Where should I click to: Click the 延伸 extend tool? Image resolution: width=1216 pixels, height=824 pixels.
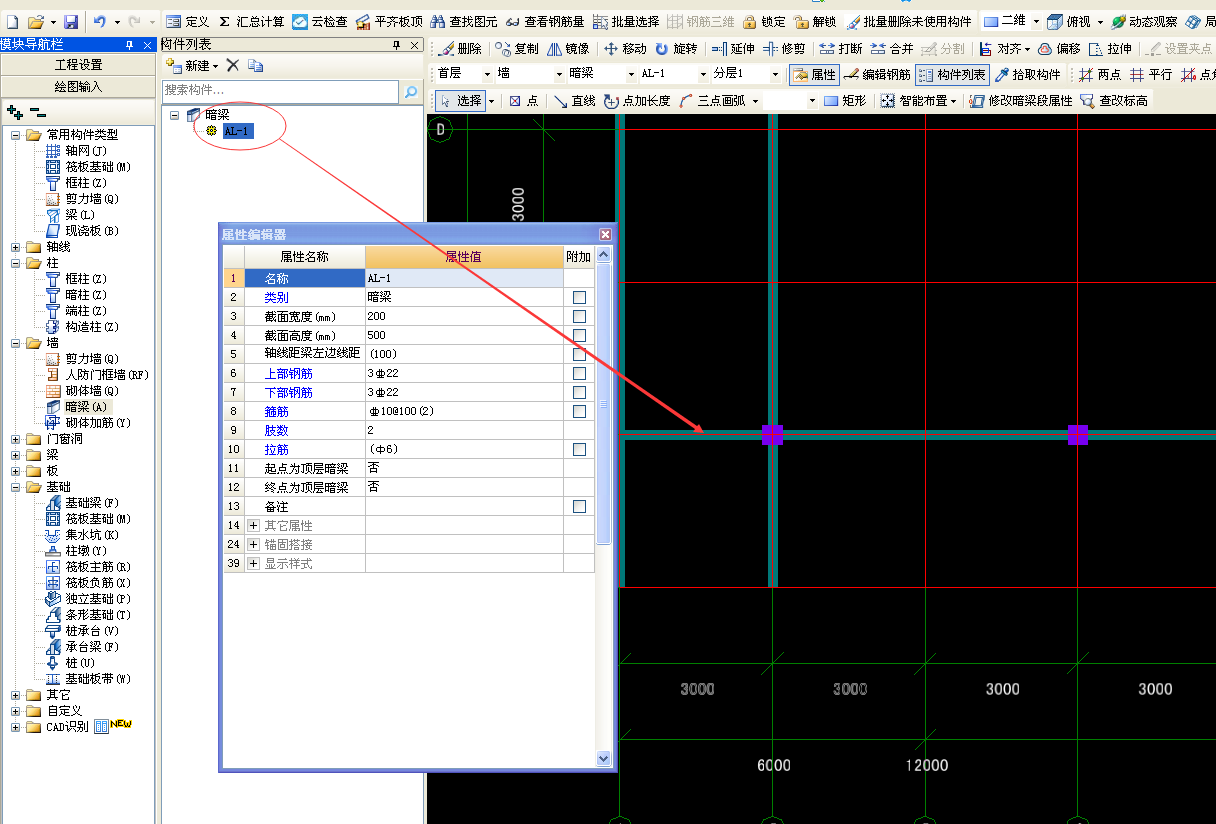(x=733, y=48)
